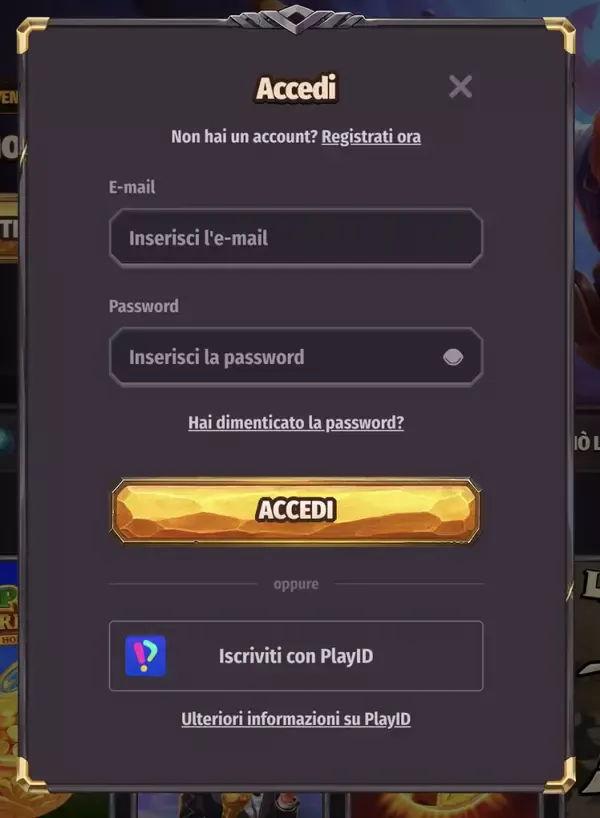Screen dimensions: 600x818
Task: Click the Non hai un account text
Action: pyautogui.click(x=244, y=137)
